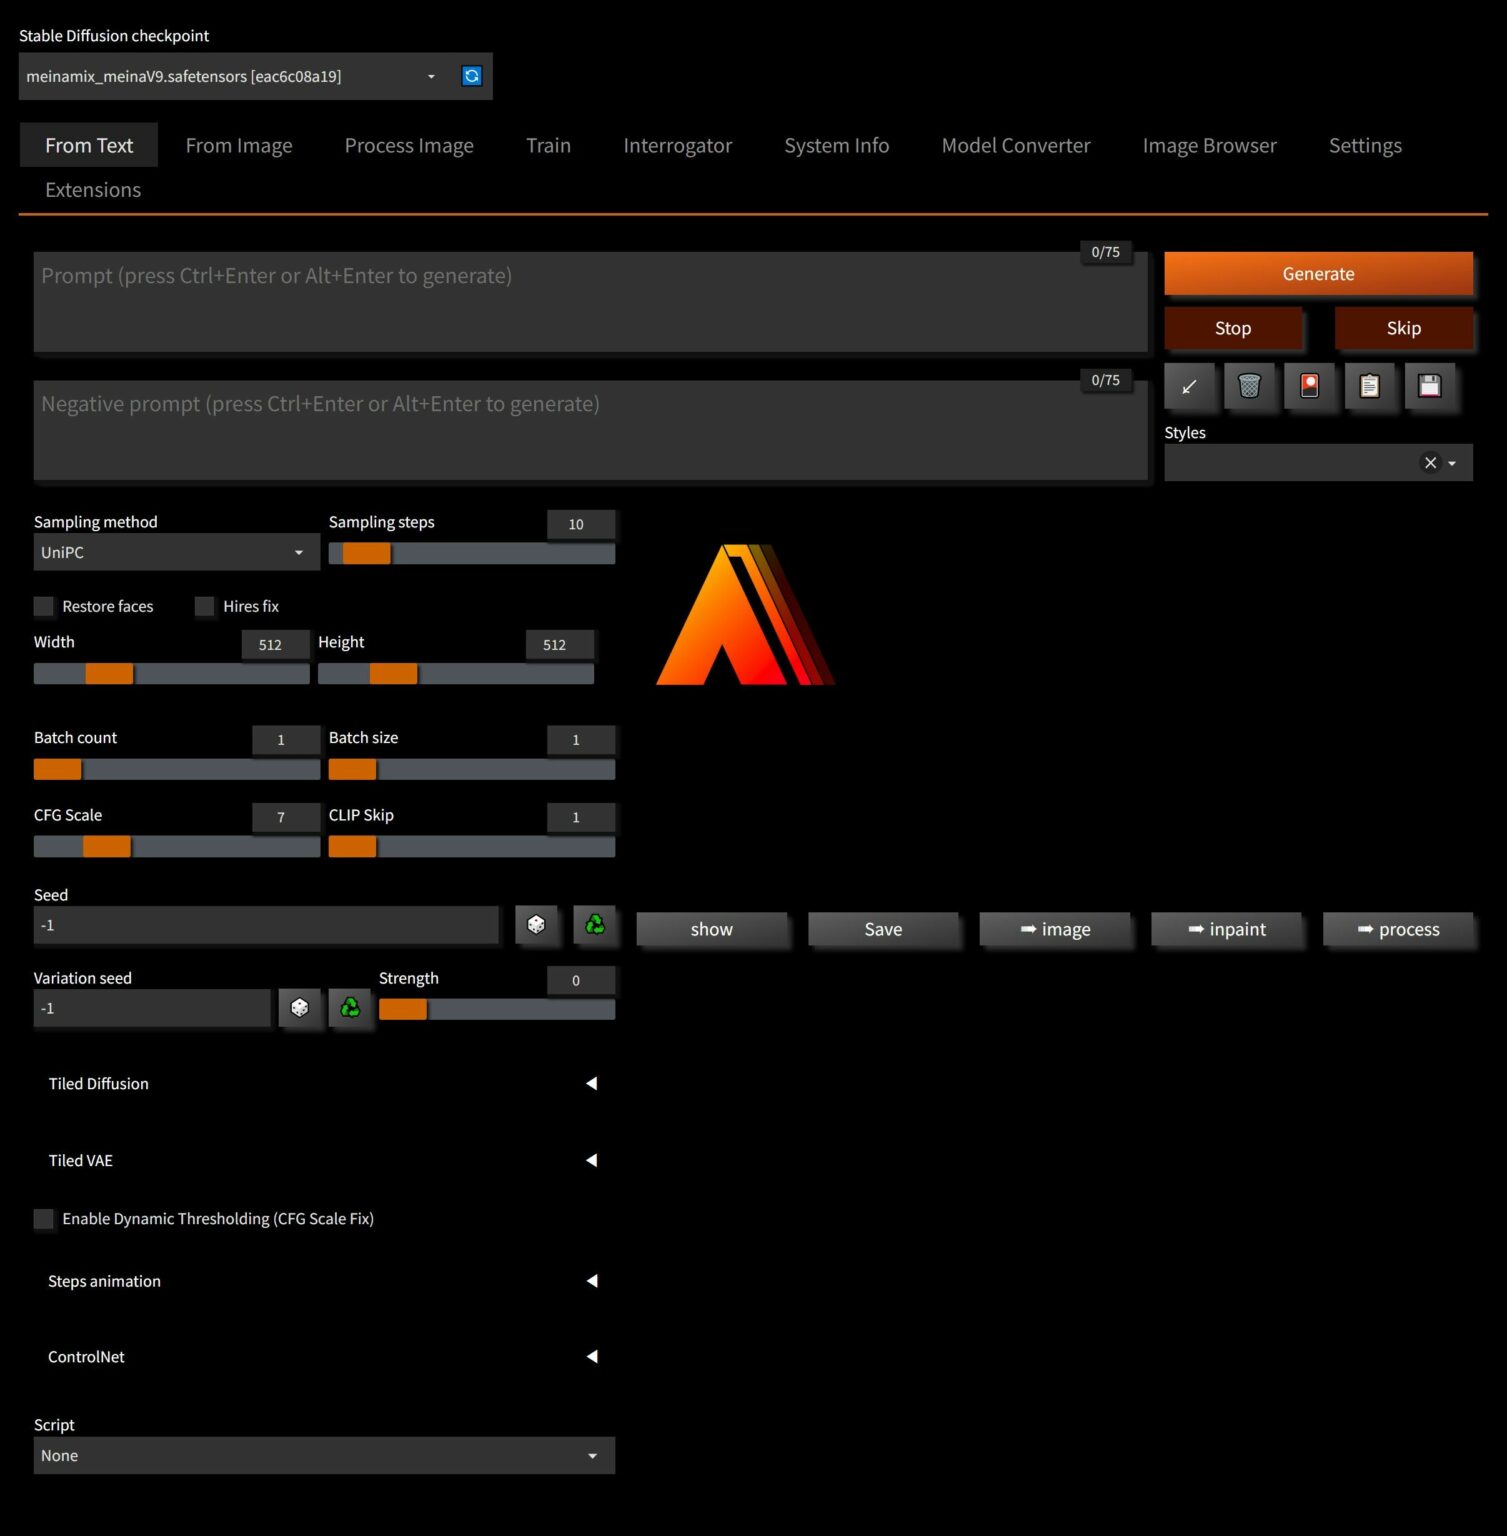This screenshot has width=1507, height=1536.
Task: Click the refresh checkpoint list icon
Action: pyautogui.click(x=471, y=76)
